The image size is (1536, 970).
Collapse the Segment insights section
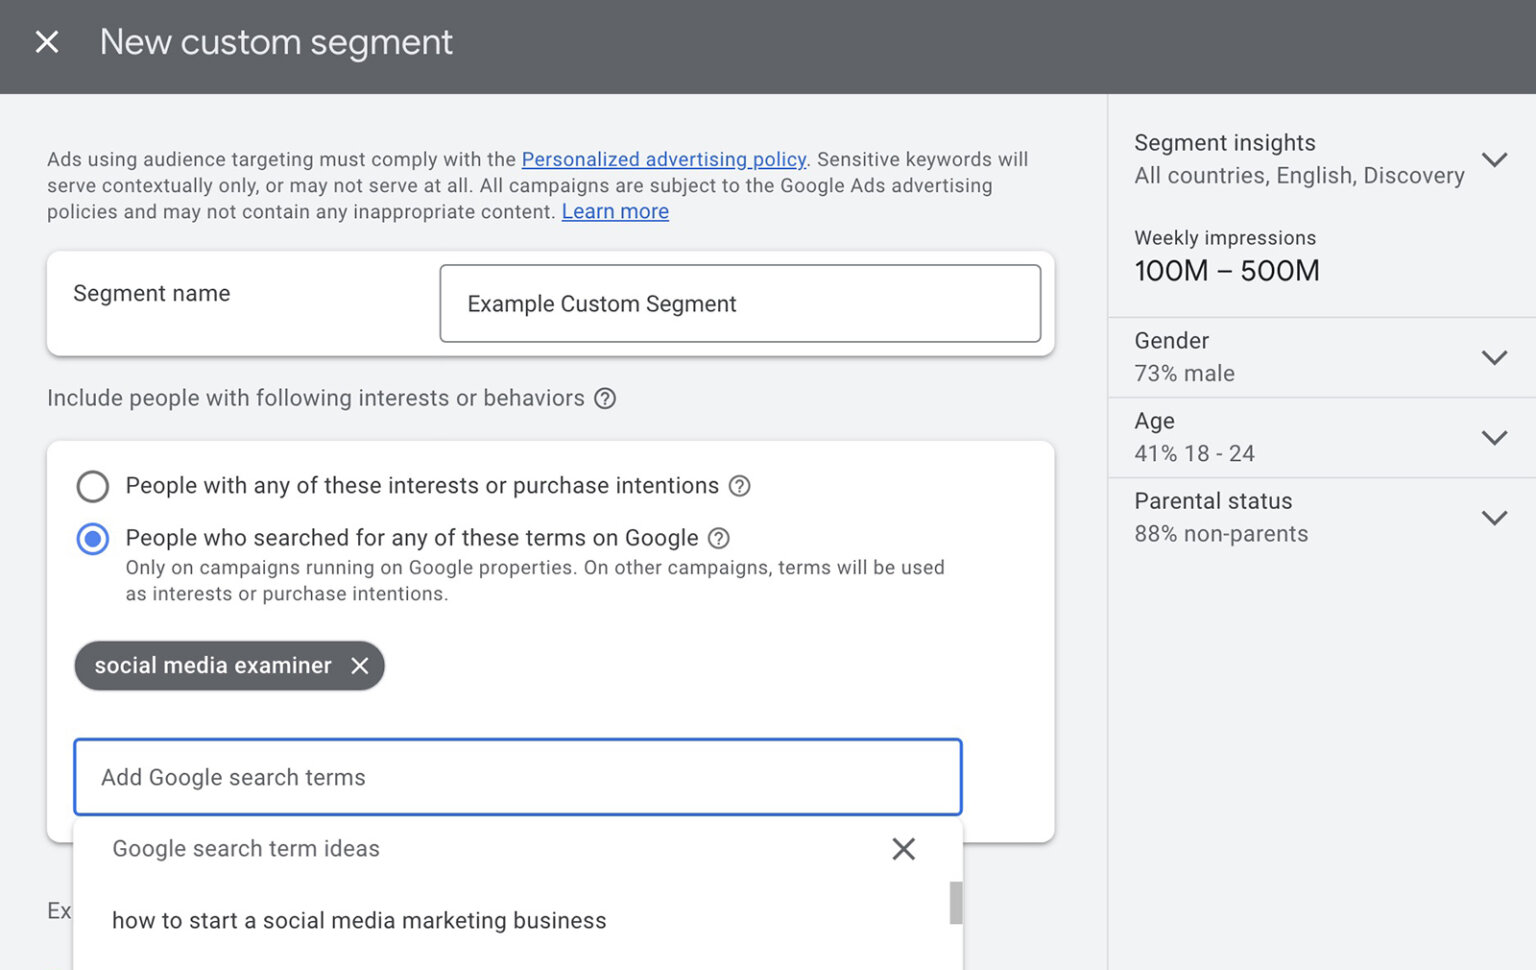tap(1495, 159)
